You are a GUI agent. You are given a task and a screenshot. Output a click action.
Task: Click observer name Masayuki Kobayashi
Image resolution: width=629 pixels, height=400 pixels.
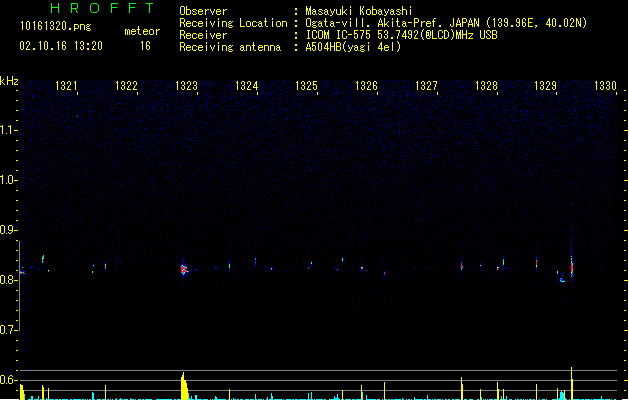coord(359,11)
